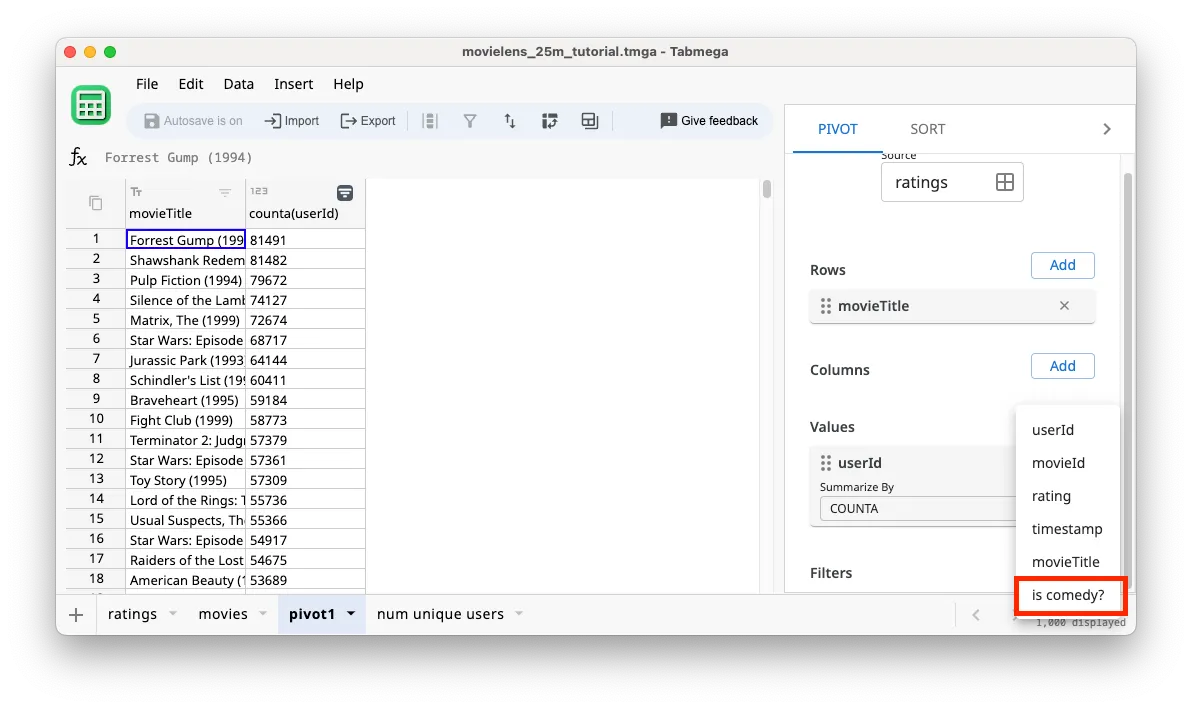Click the column summary toolbar icon
The height and width of the screenshot is (709, 1192).
tap(429, 120)
